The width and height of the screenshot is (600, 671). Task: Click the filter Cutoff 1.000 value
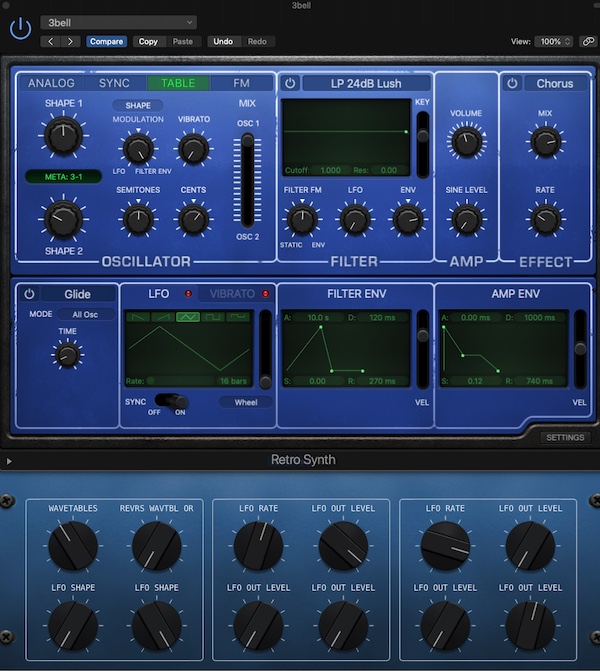[x=330, y=170]
